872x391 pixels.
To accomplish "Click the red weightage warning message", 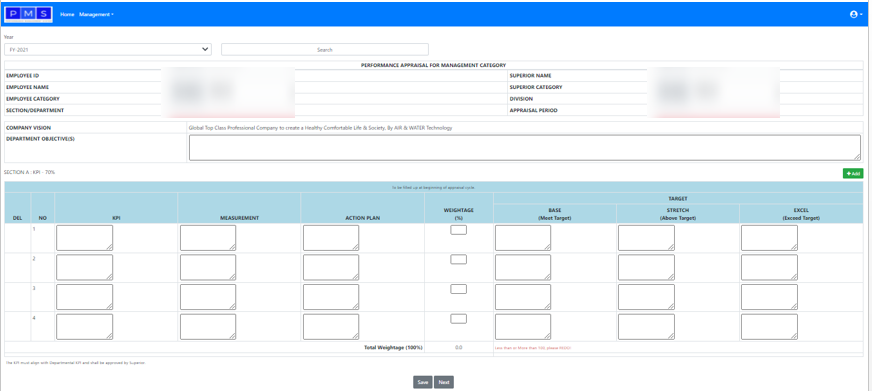I will coord(533,348).
